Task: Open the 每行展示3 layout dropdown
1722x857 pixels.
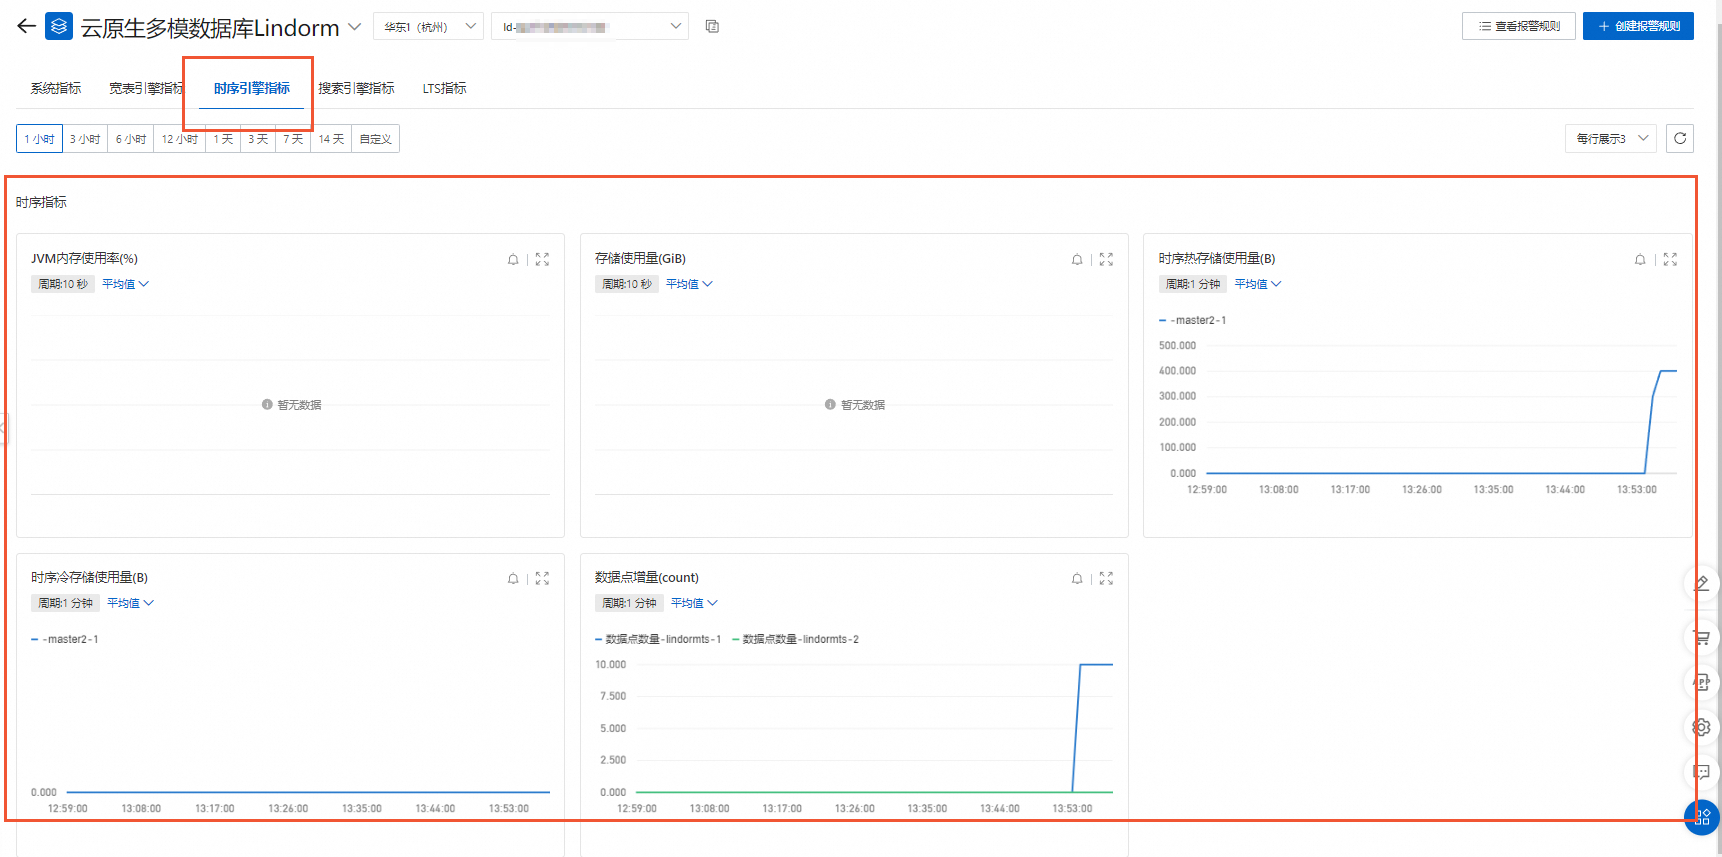Action: tap(1611, 139)
